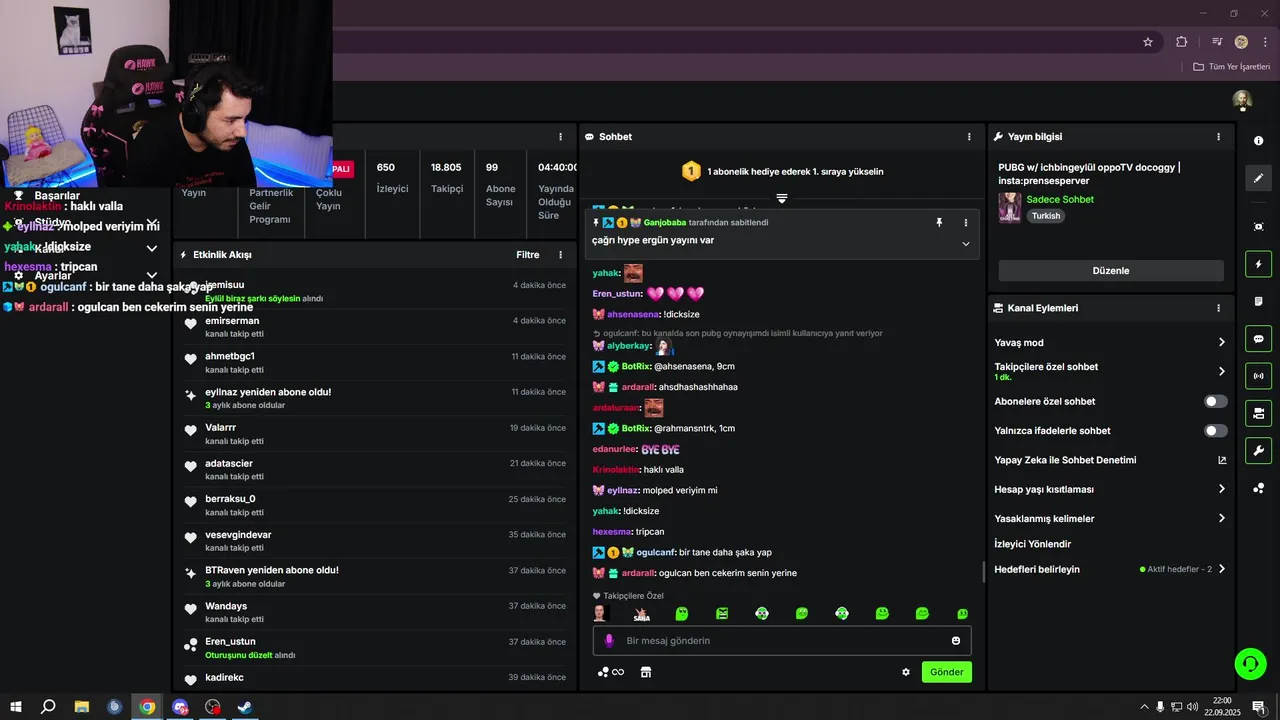Screen dimensions: 1280x720
Task: Select the SANA emote thumbnail
Action: click(x=642, y=613)
